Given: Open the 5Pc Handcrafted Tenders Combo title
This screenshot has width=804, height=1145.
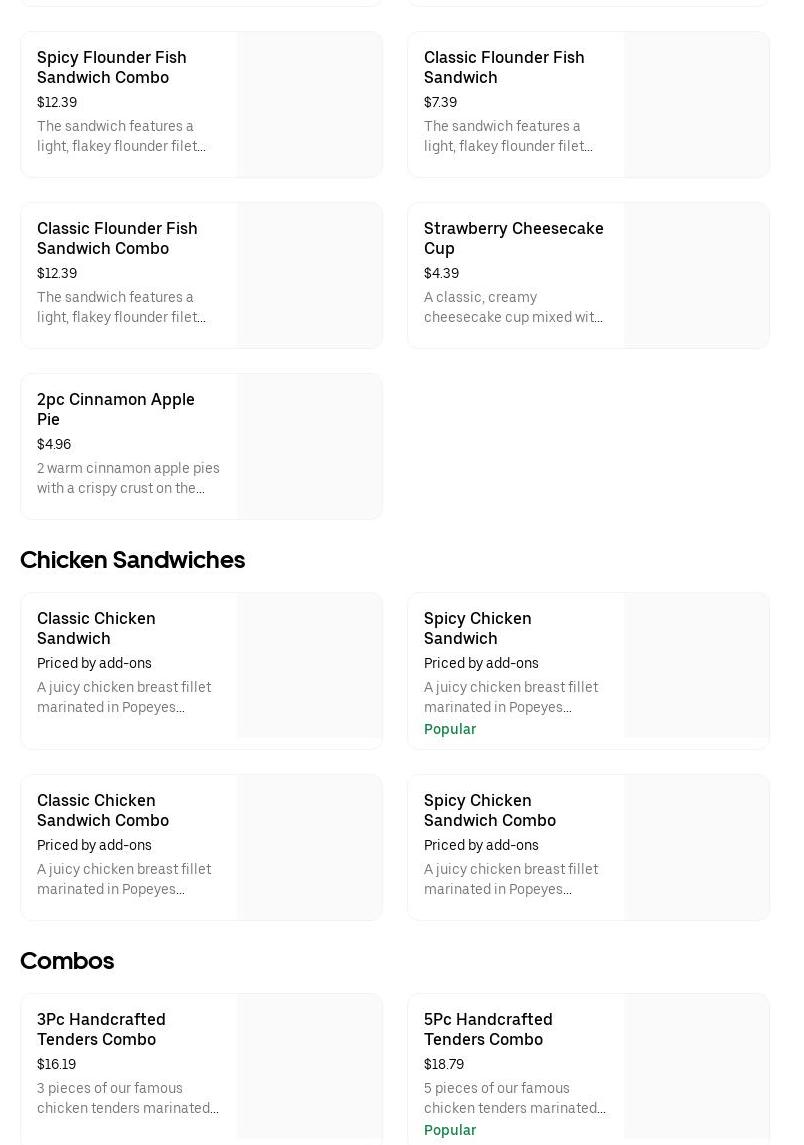Looking at the screenshot, I should coord(488,1029).
